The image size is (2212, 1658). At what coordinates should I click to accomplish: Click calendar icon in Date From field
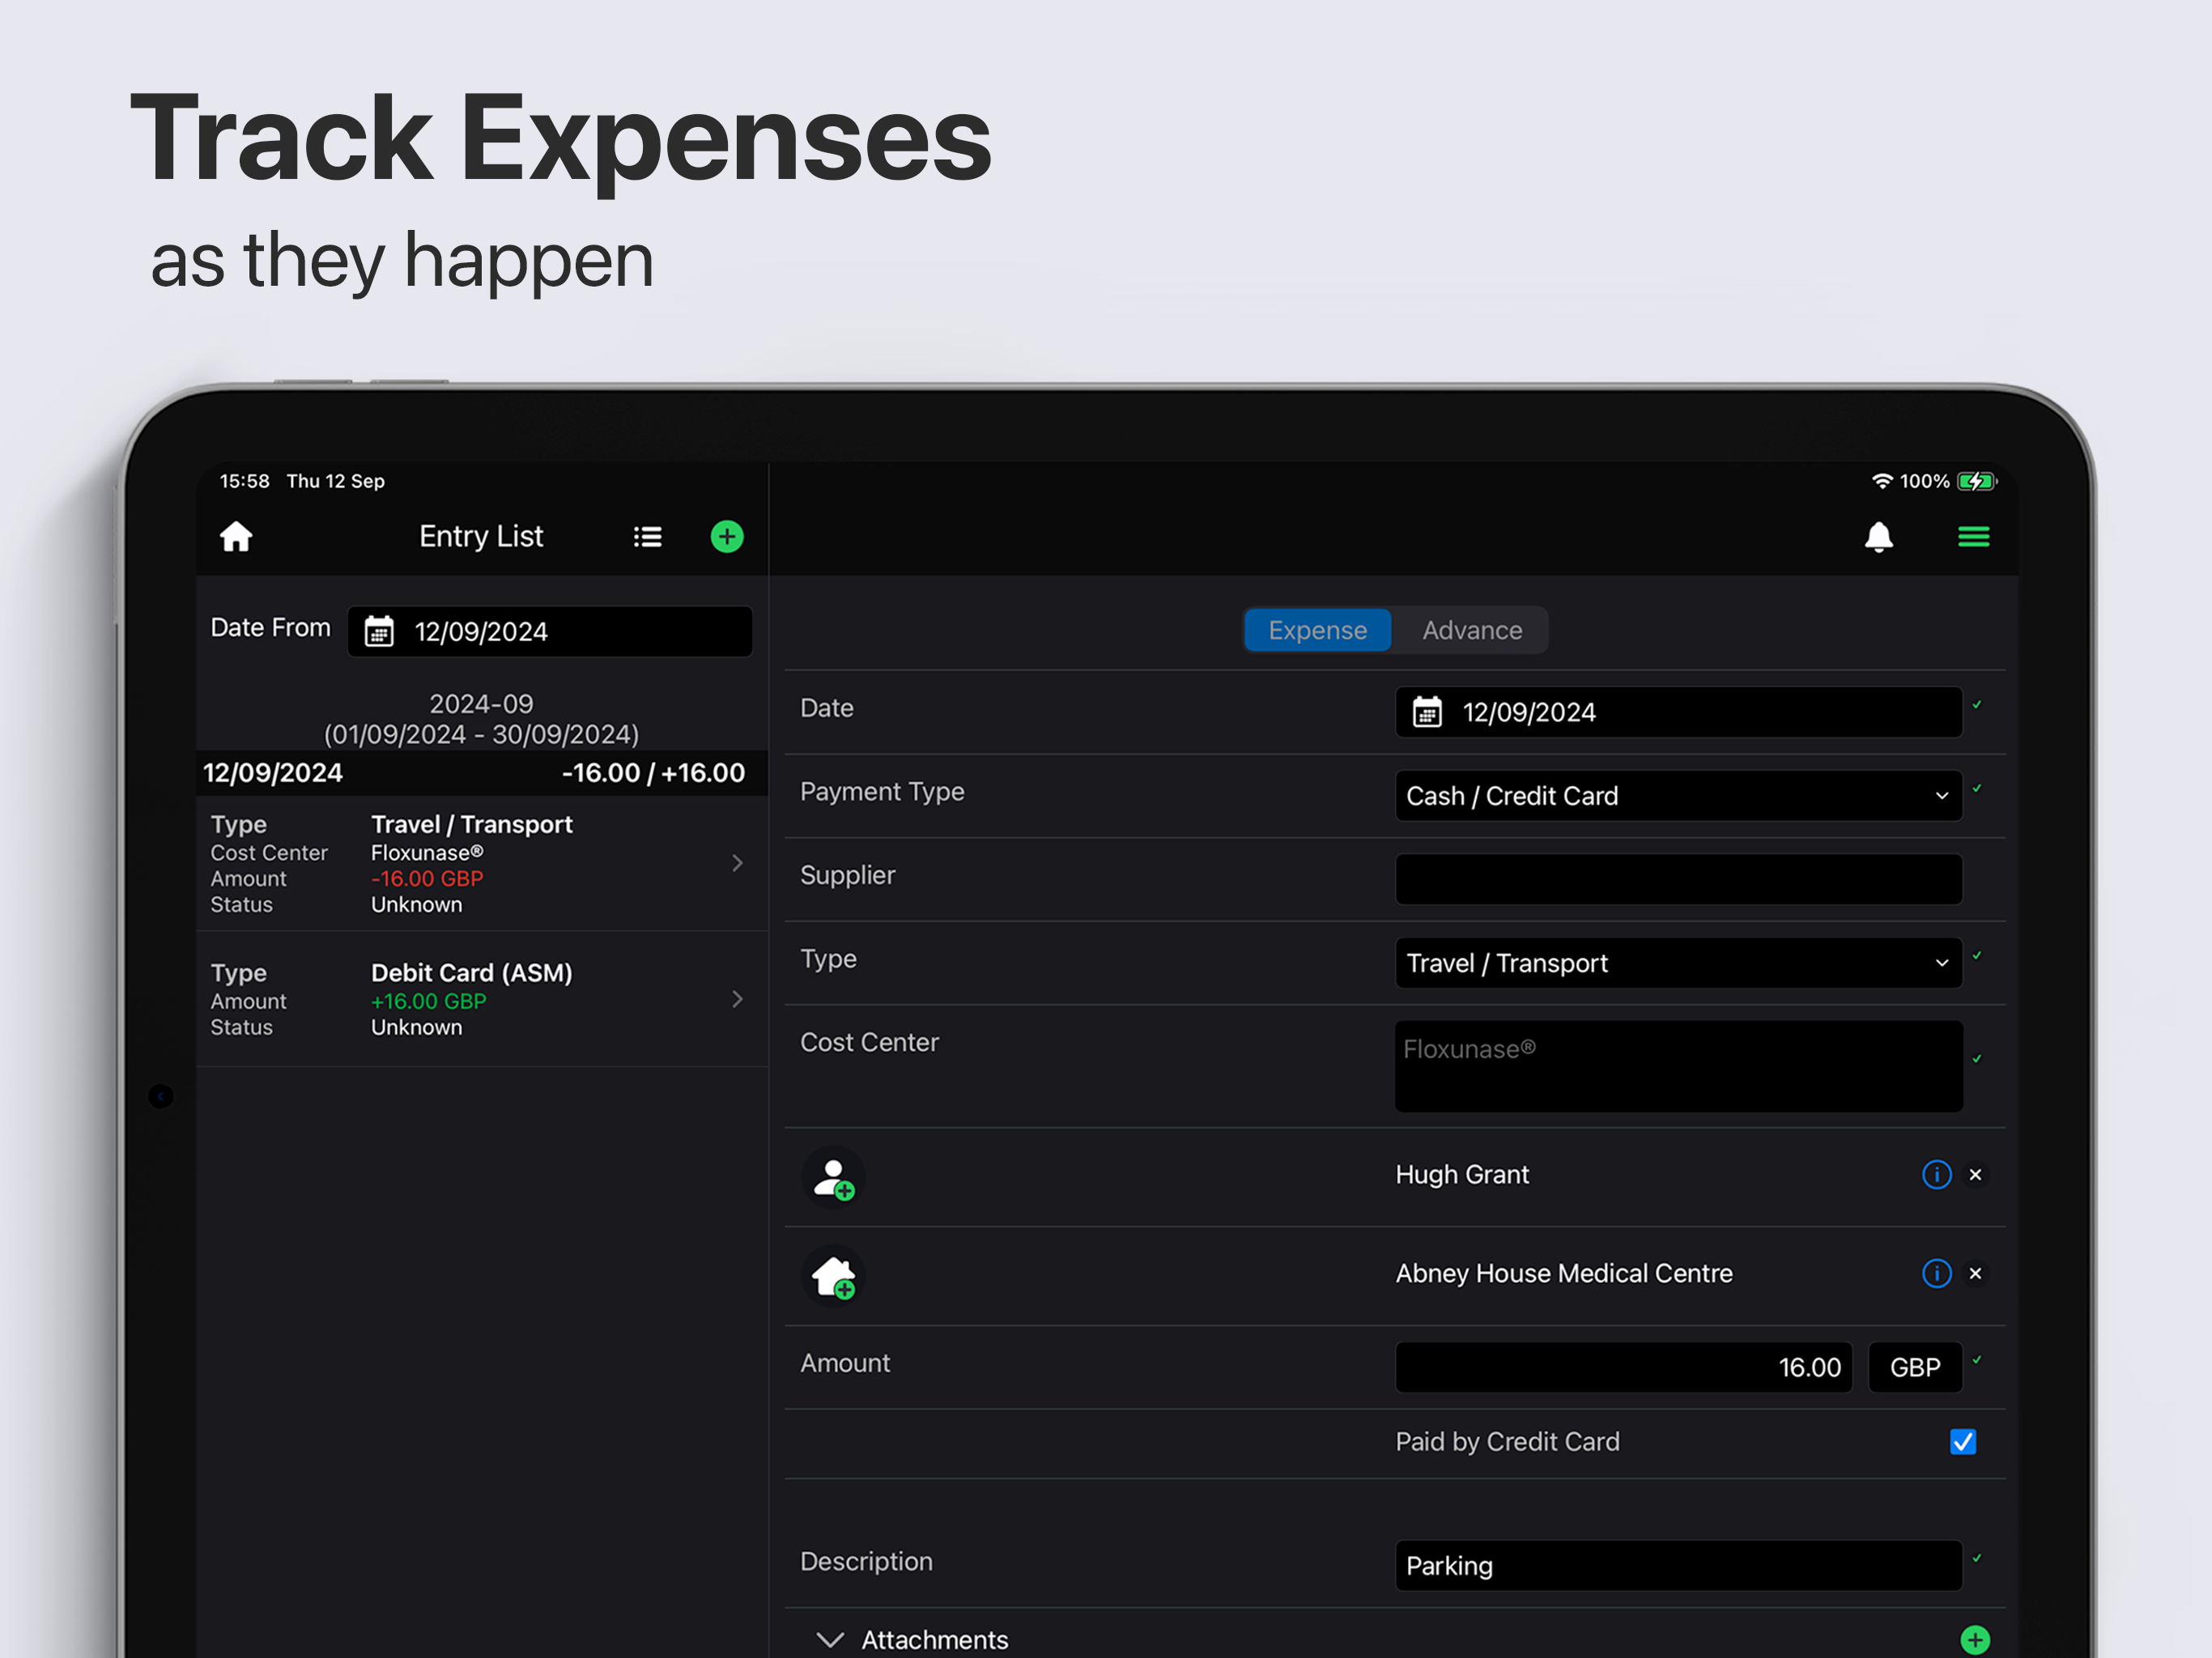pyautogui.click(x=379, y=632)
